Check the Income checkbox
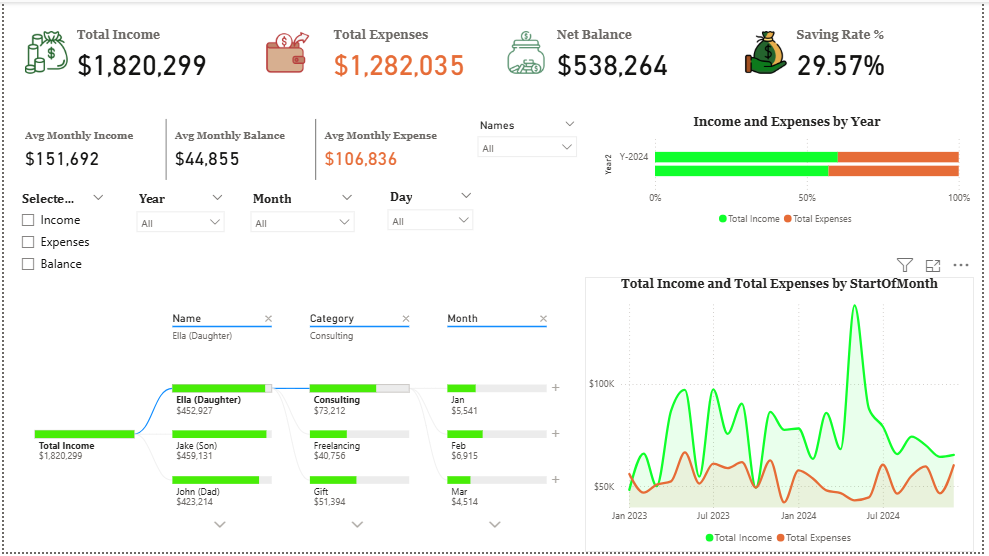Viewport: 989px width, 556px height. point(28,220)
